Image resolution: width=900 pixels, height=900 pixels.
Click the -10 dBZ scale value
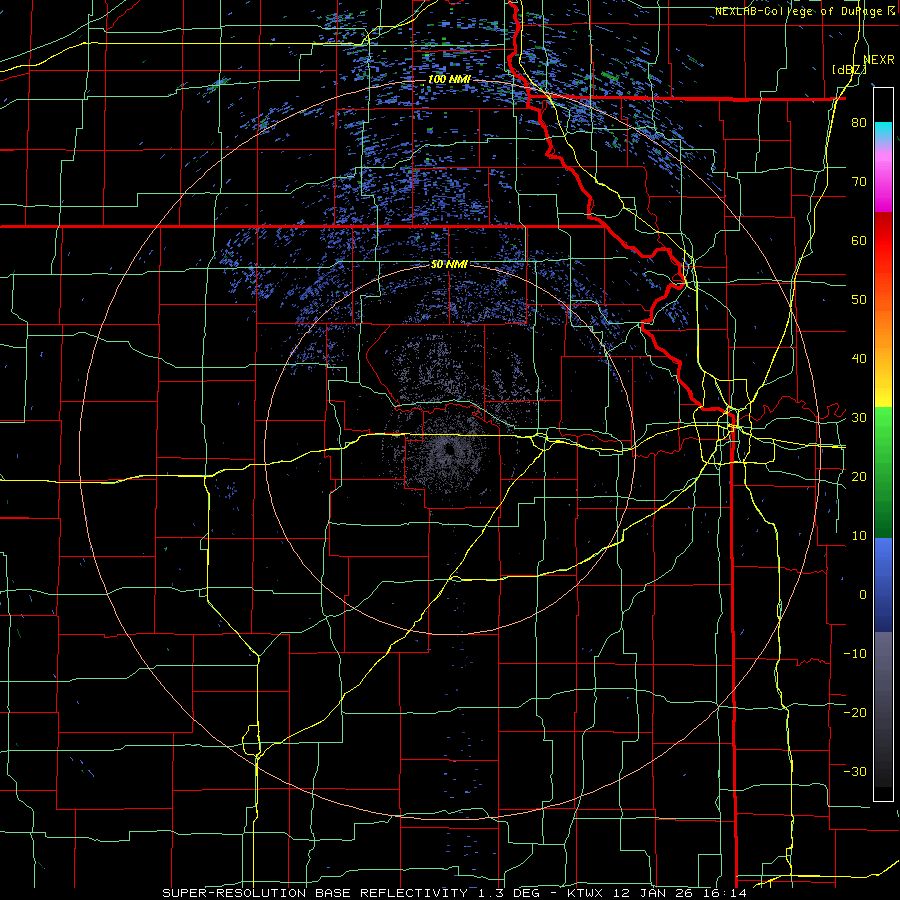point(855,654)
